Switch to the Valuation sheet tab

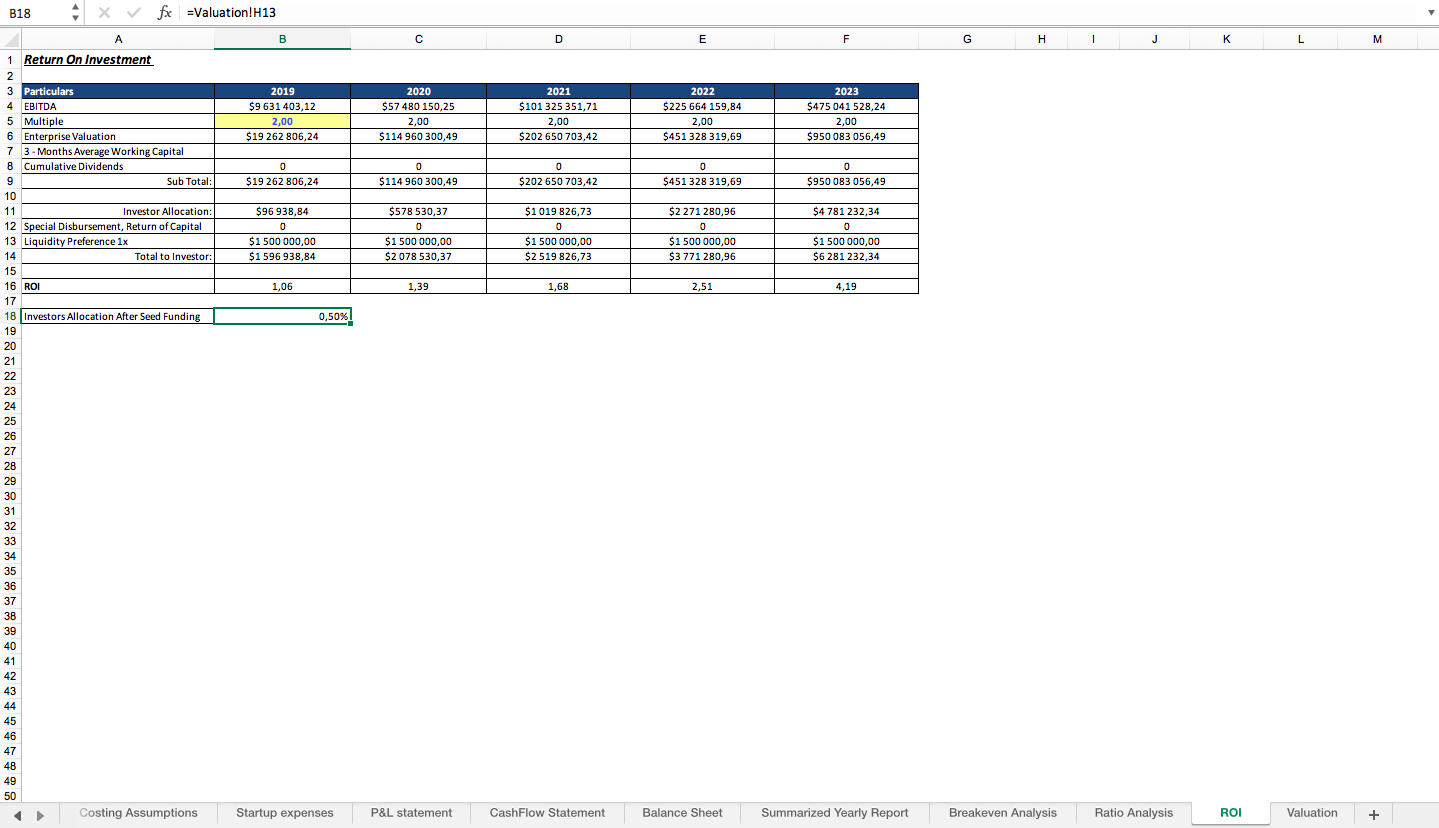pyautogui.click(x=1312, y=813)
